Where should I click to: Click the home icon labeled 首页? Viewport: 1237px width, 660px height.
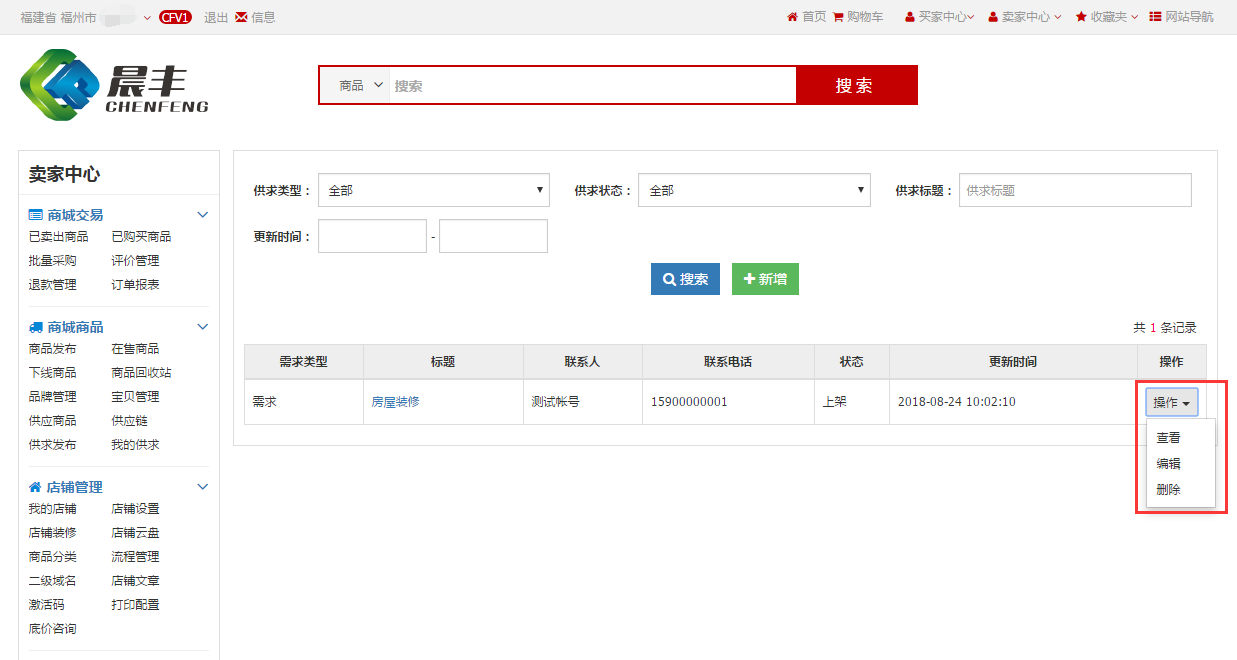[x=793, y=17]
